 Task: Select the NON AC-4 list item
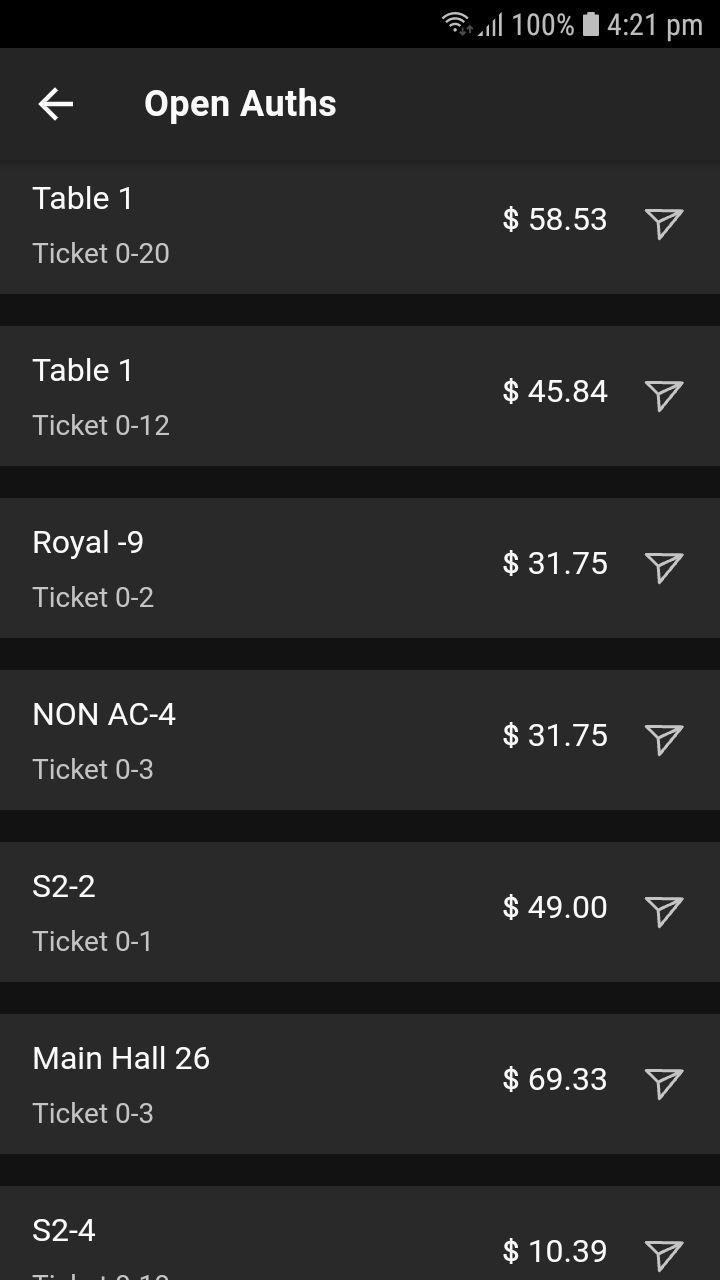point(250,741)
